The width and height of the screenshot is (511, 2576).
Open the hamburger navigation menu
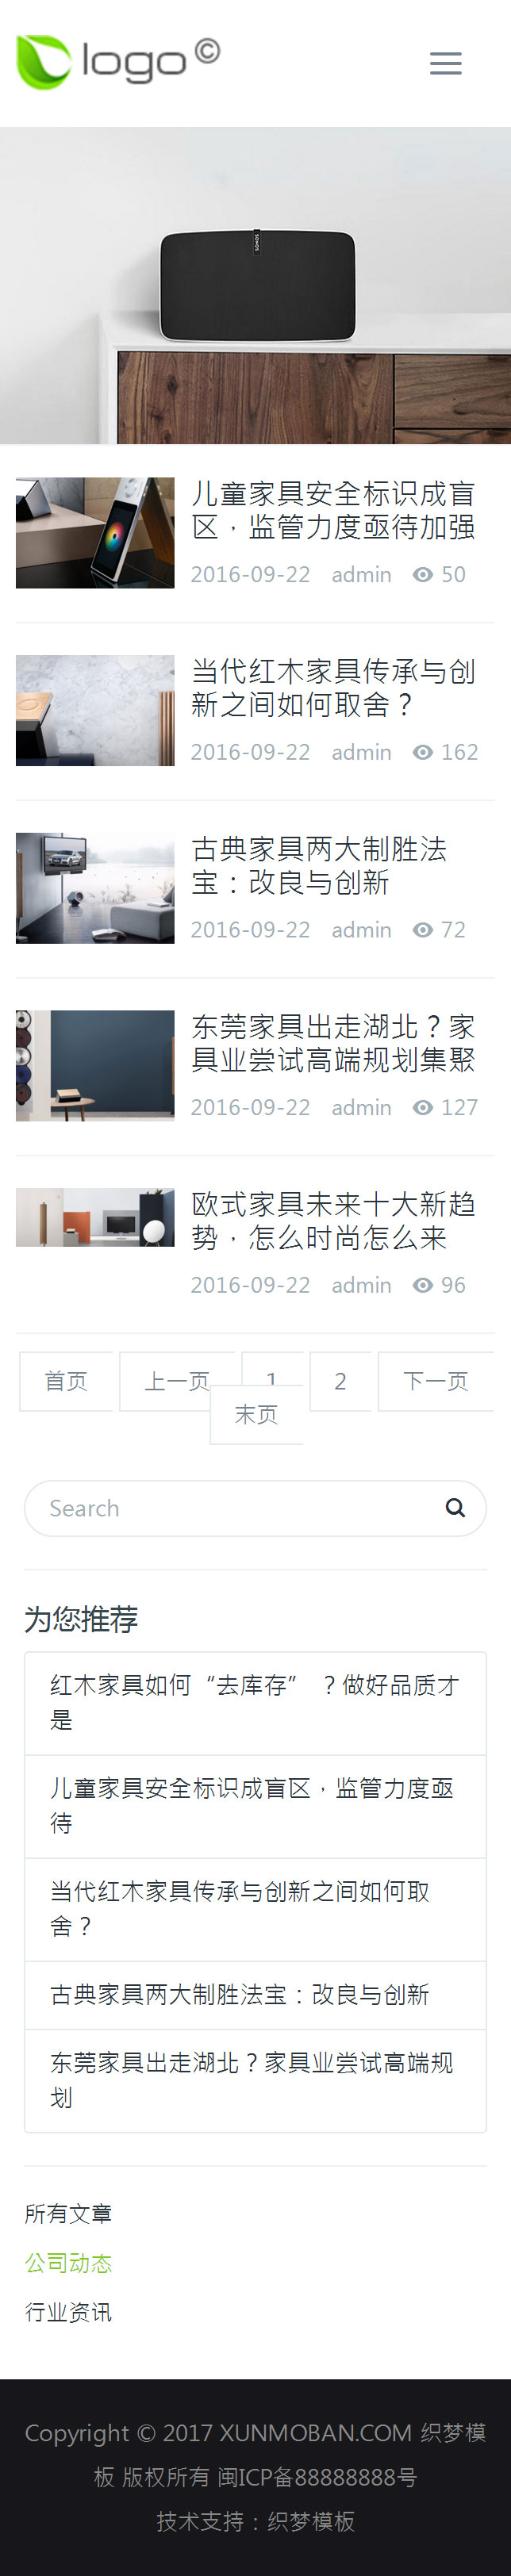point(445,64)
